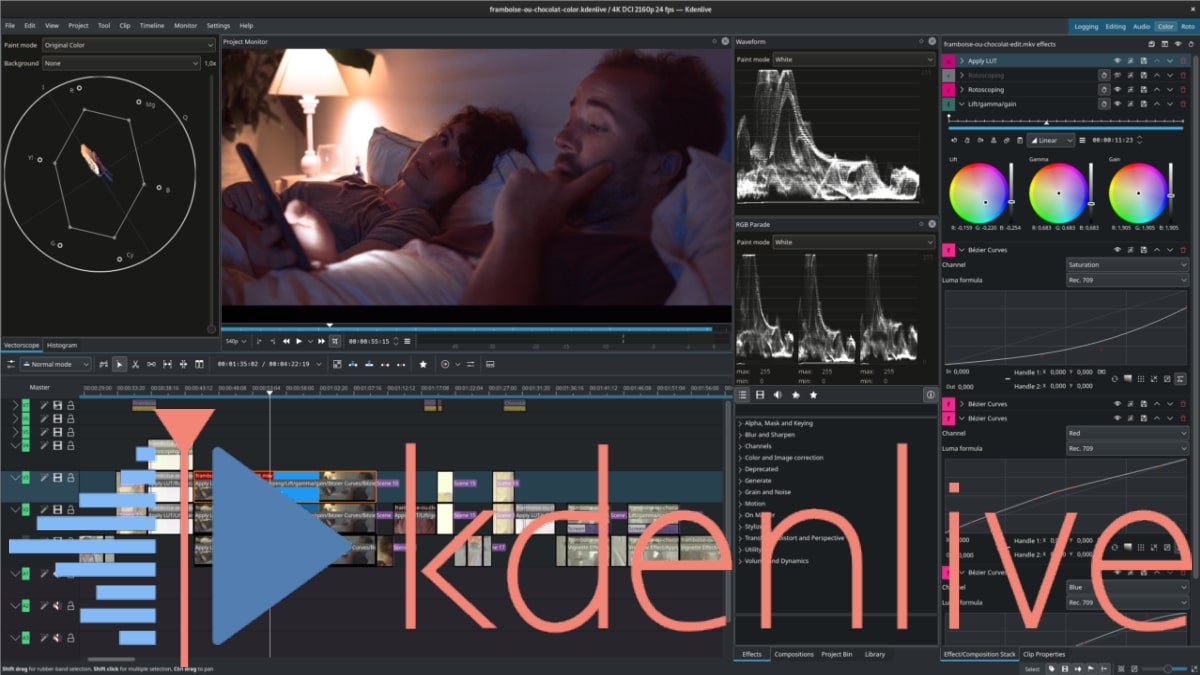Switch to Editing workspace layout
The height and width of the screenshot is (675, 1200).
[x=1115, y=26]
